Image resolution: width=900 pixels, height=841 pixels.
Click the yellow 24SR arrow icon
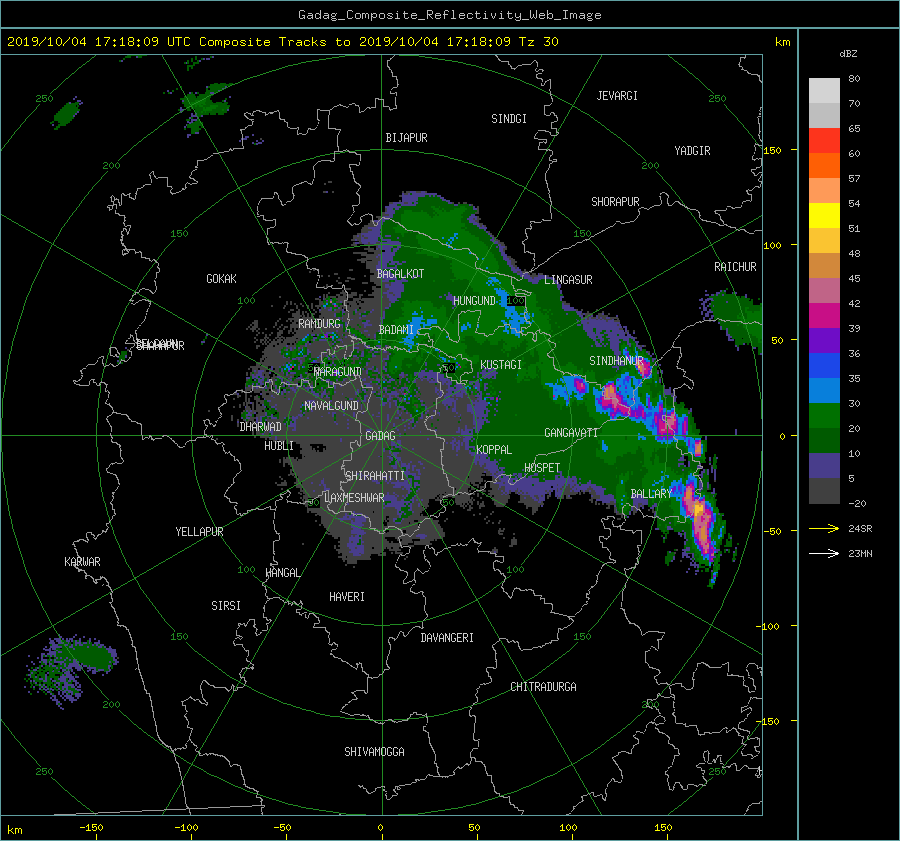(824, 528)
